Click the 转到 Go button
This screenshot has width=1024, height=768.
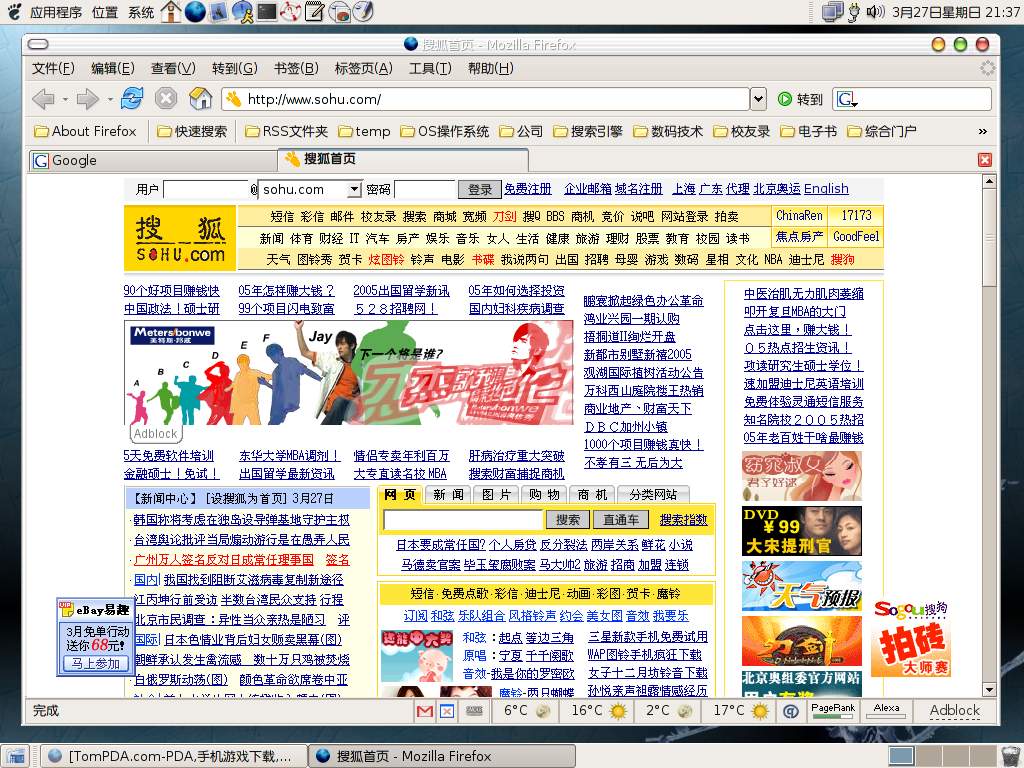pos(799,99)
